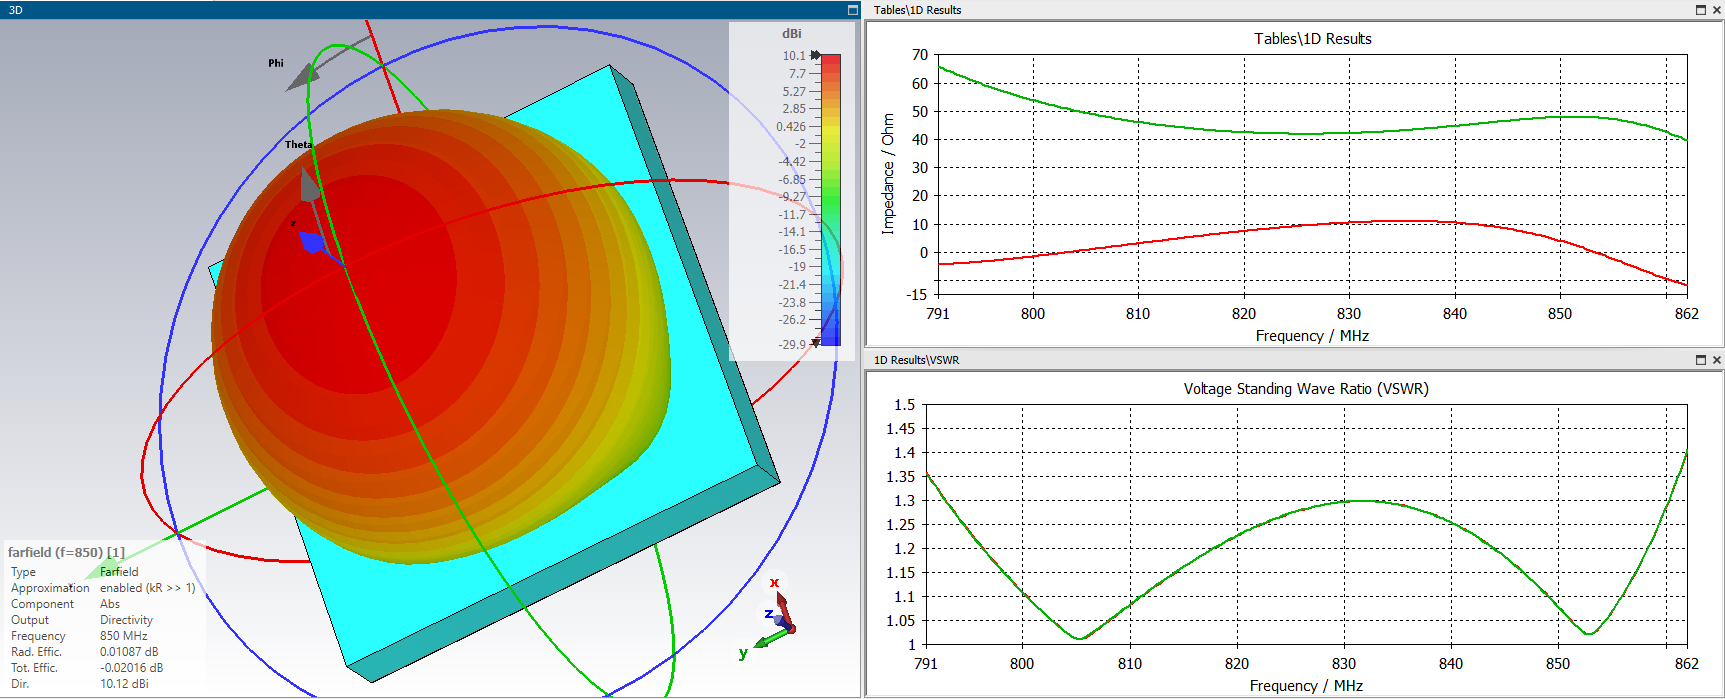Click the -29.9 minimum value on color scale

(793, 344)
